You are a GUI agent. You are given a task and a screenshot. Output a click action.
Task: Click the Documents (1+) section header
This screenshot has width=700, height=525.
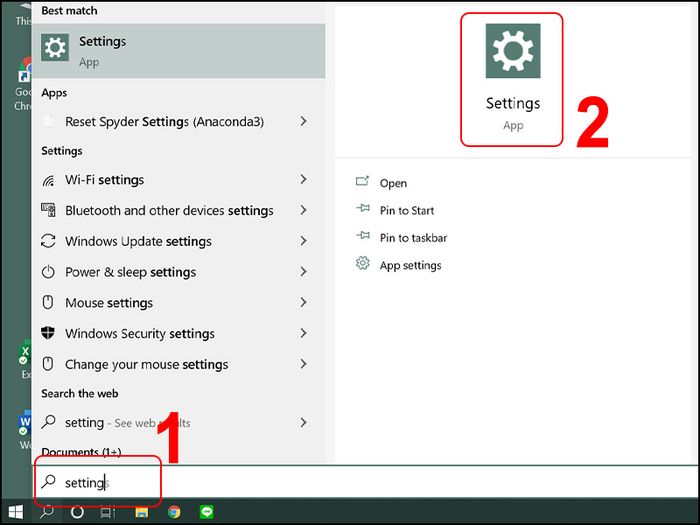(x=81, y=452)
